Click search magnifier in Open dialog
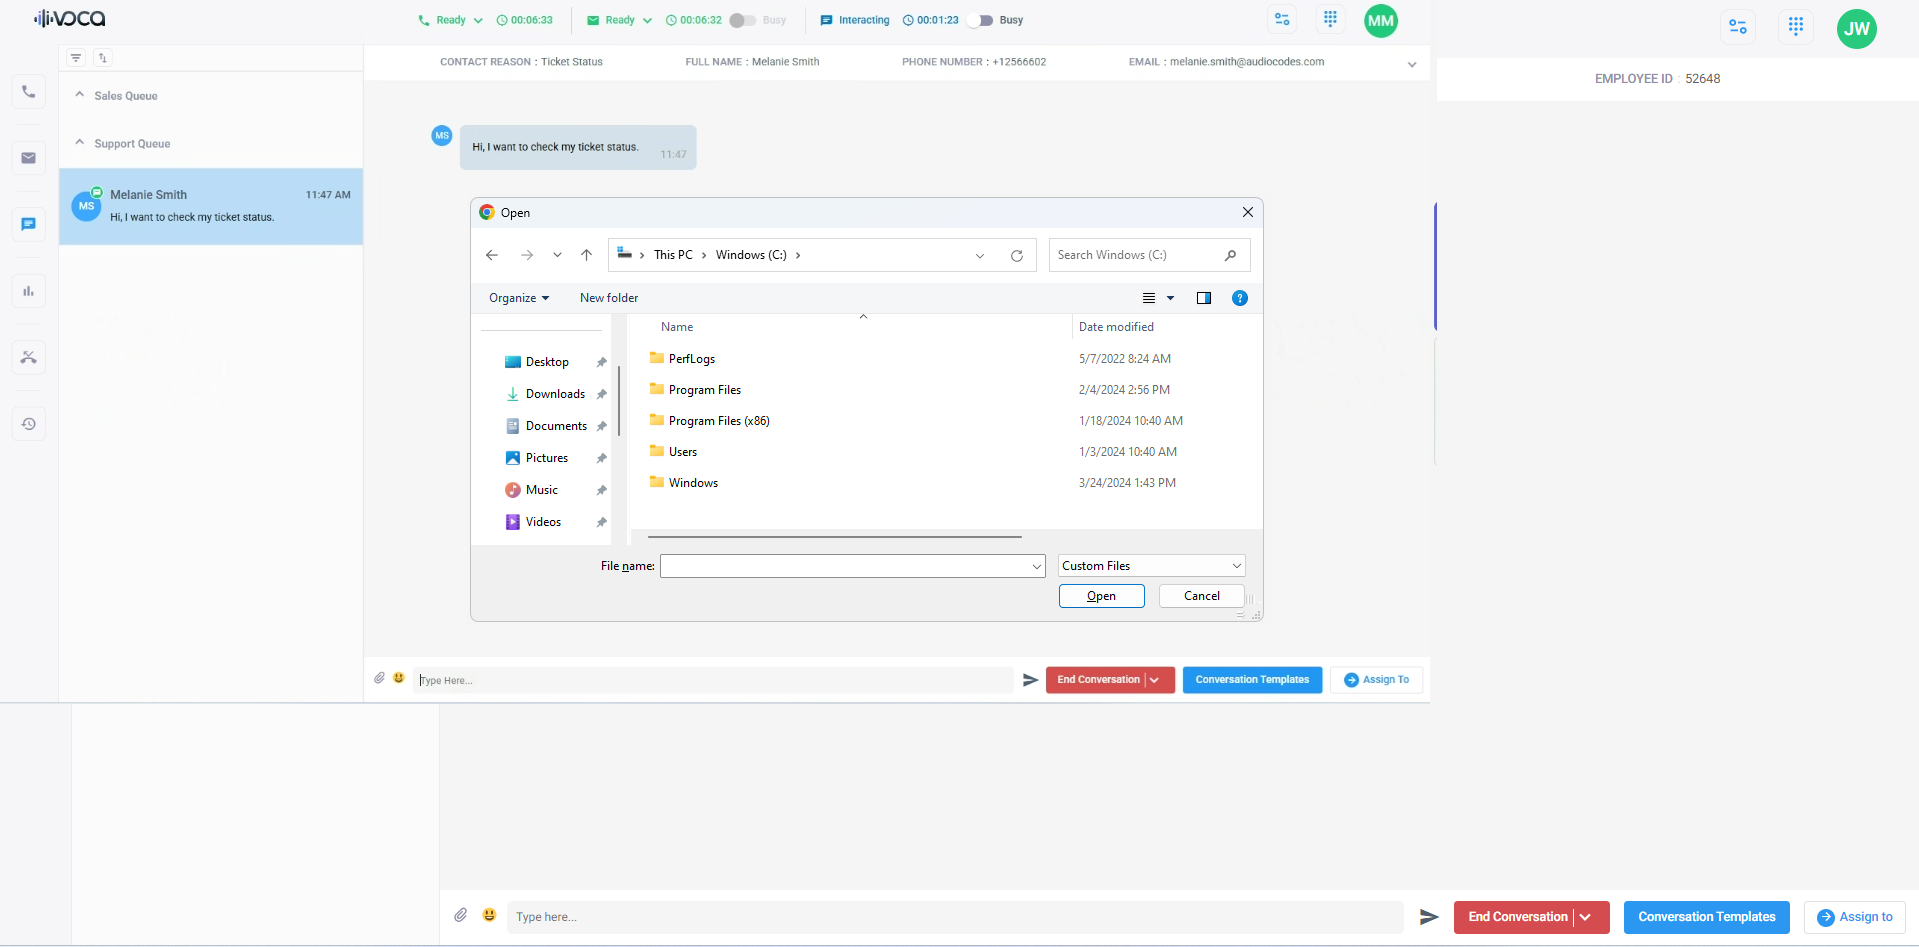Screen dimensions: 1919x947 [1230, 255]
